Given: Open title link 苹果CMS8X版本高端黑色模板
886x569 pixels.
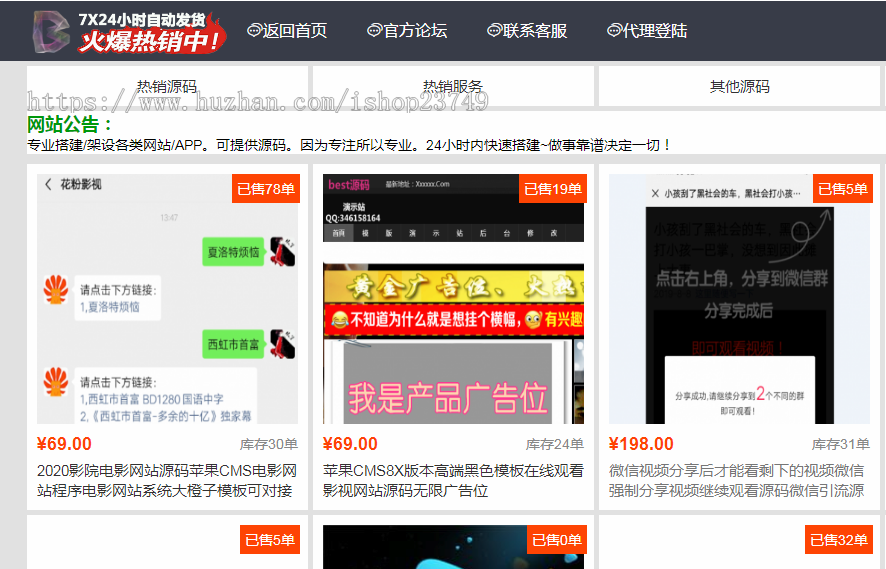Looking at the screenshot, I should click(x=453, y=480).
